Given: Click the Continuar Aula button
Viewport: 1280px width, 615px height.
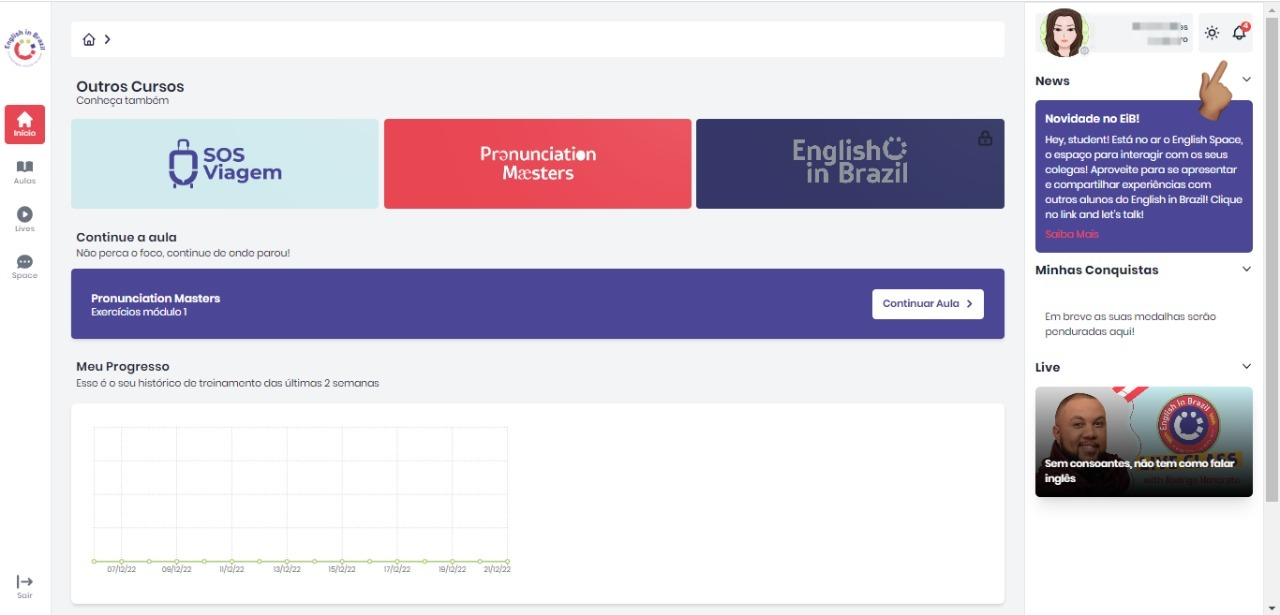Looking at the screenshot, I should pos(928,304).
